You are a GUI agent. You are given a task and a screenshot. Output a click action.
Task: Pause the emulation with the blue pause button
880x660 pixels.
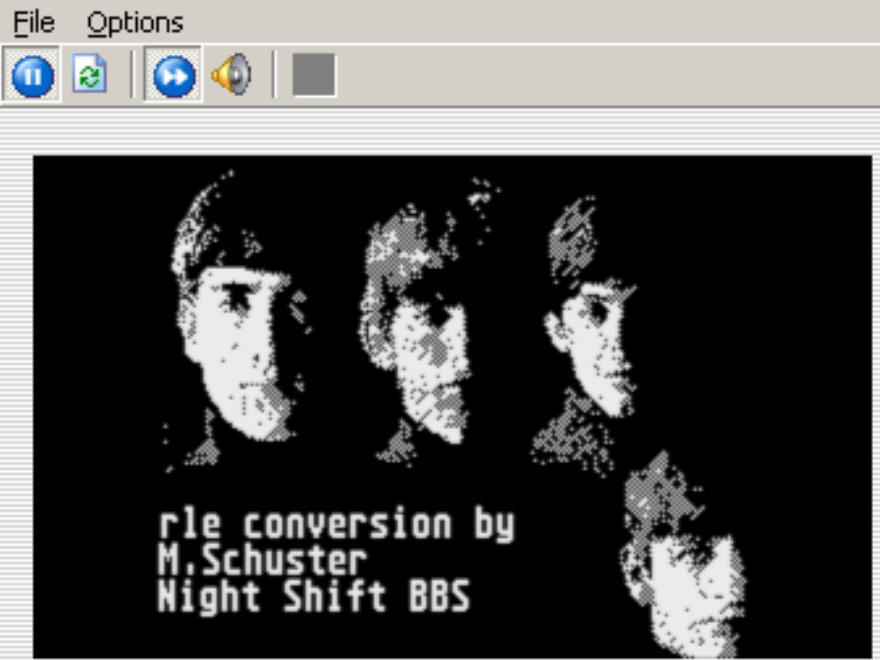point(33,76)
